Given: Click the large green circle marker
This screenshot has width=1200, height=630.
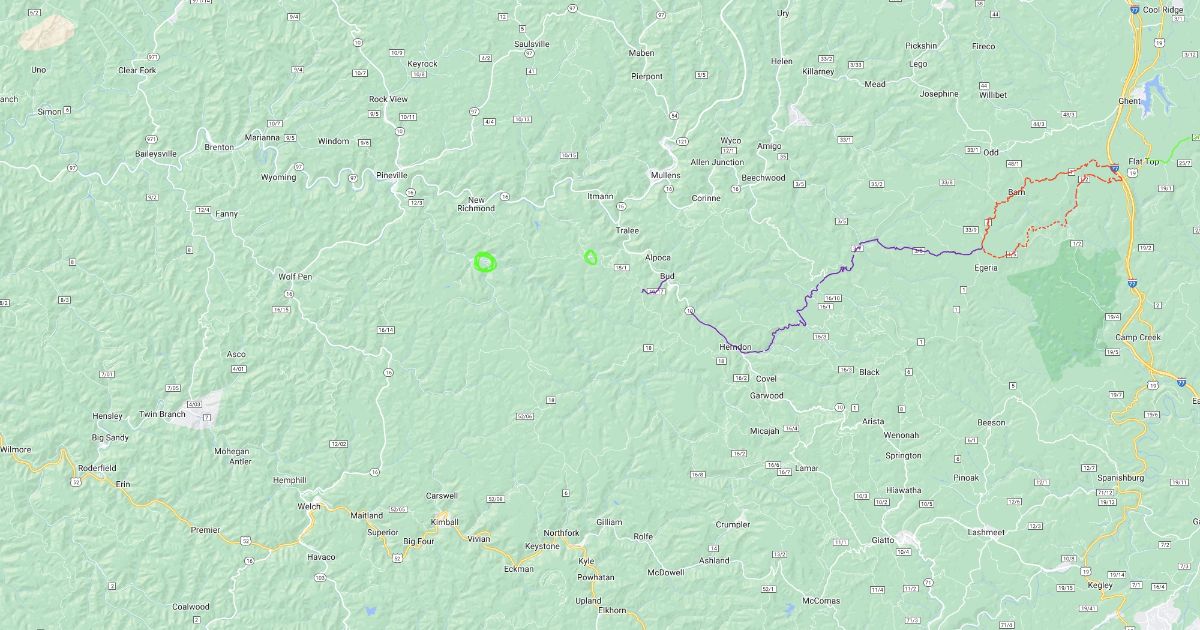Looking at the screenshot, I should point(485,262).
